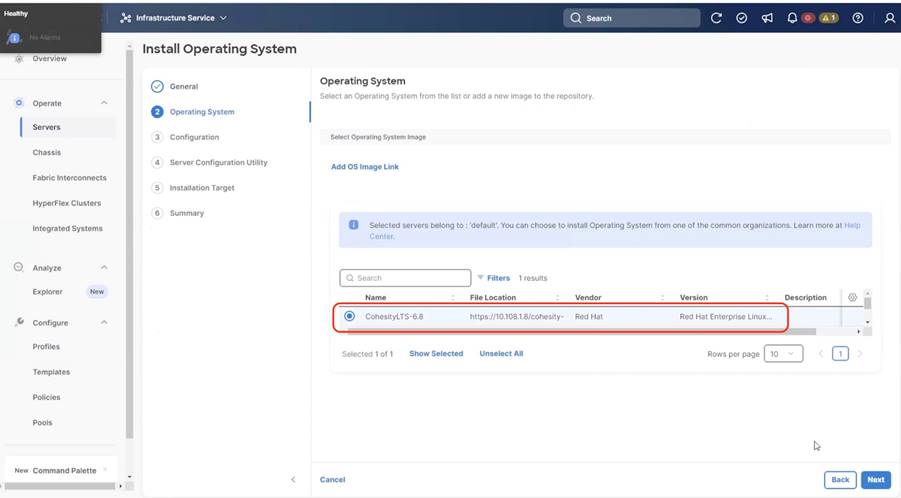Go to the Servers sidebar item
901x498 pixels.
[x=46, y=127]
